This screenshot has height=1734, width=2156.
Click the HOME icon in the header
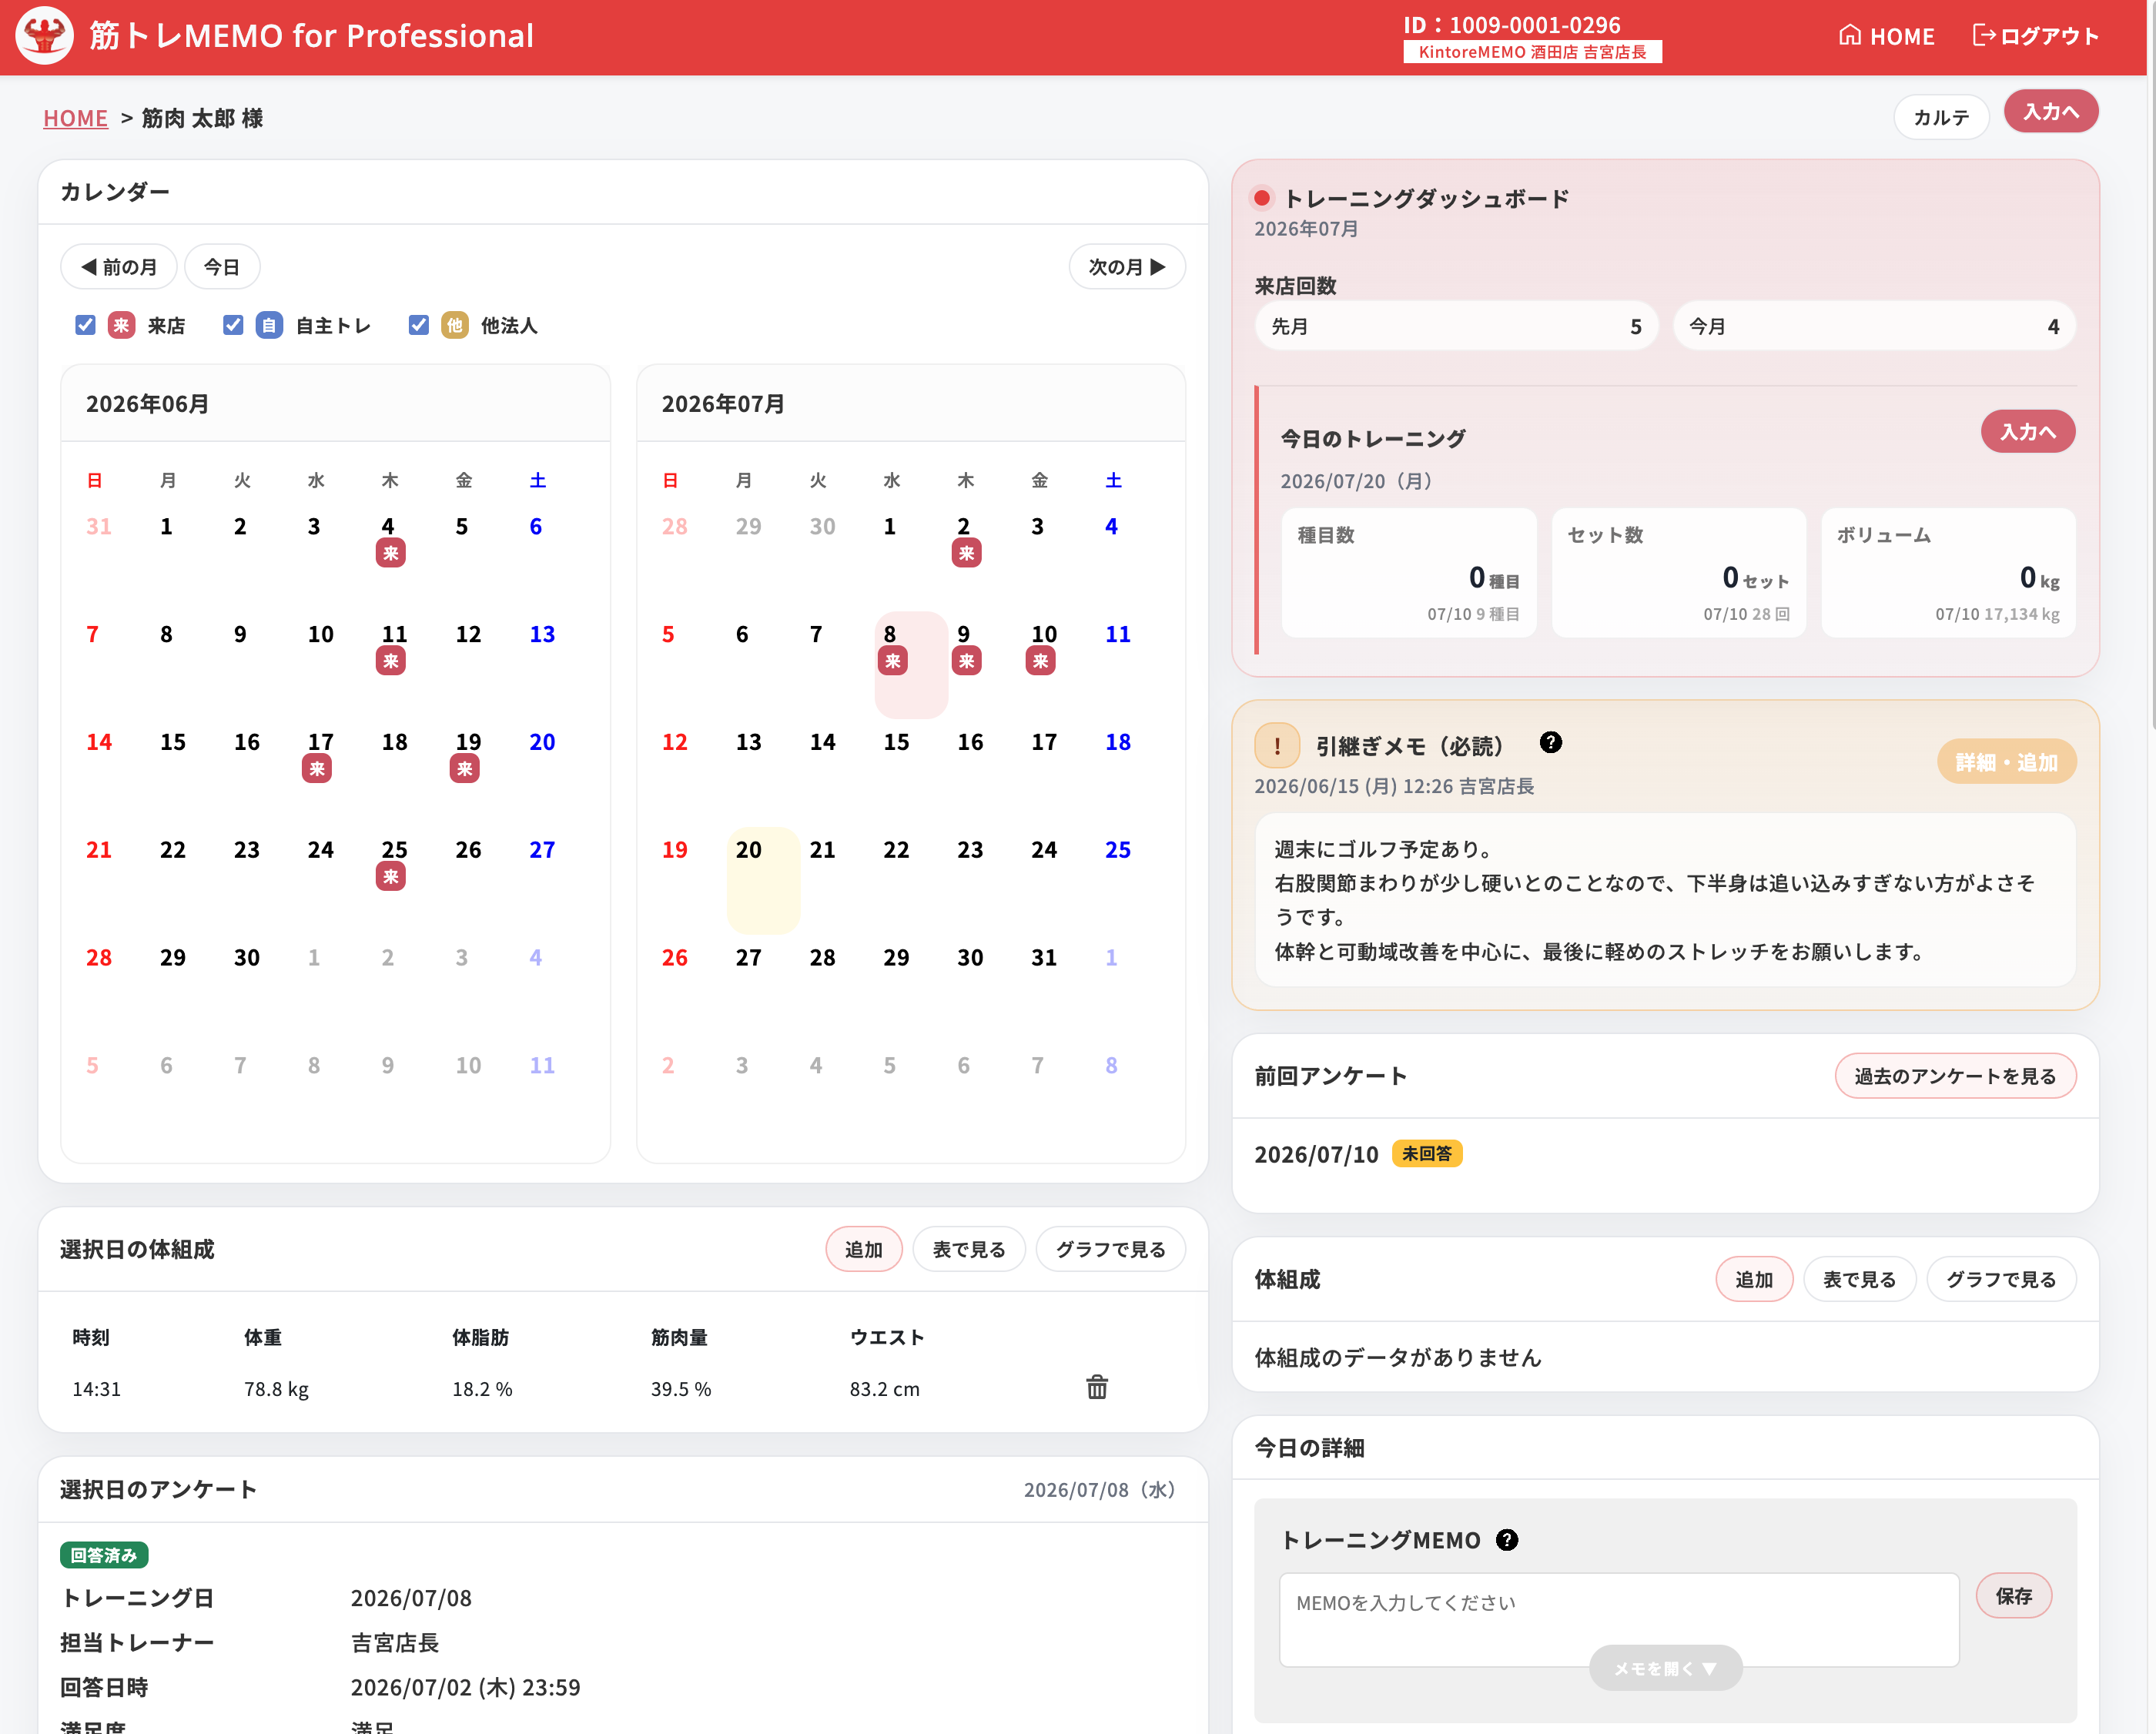(x=1849, y=36)
